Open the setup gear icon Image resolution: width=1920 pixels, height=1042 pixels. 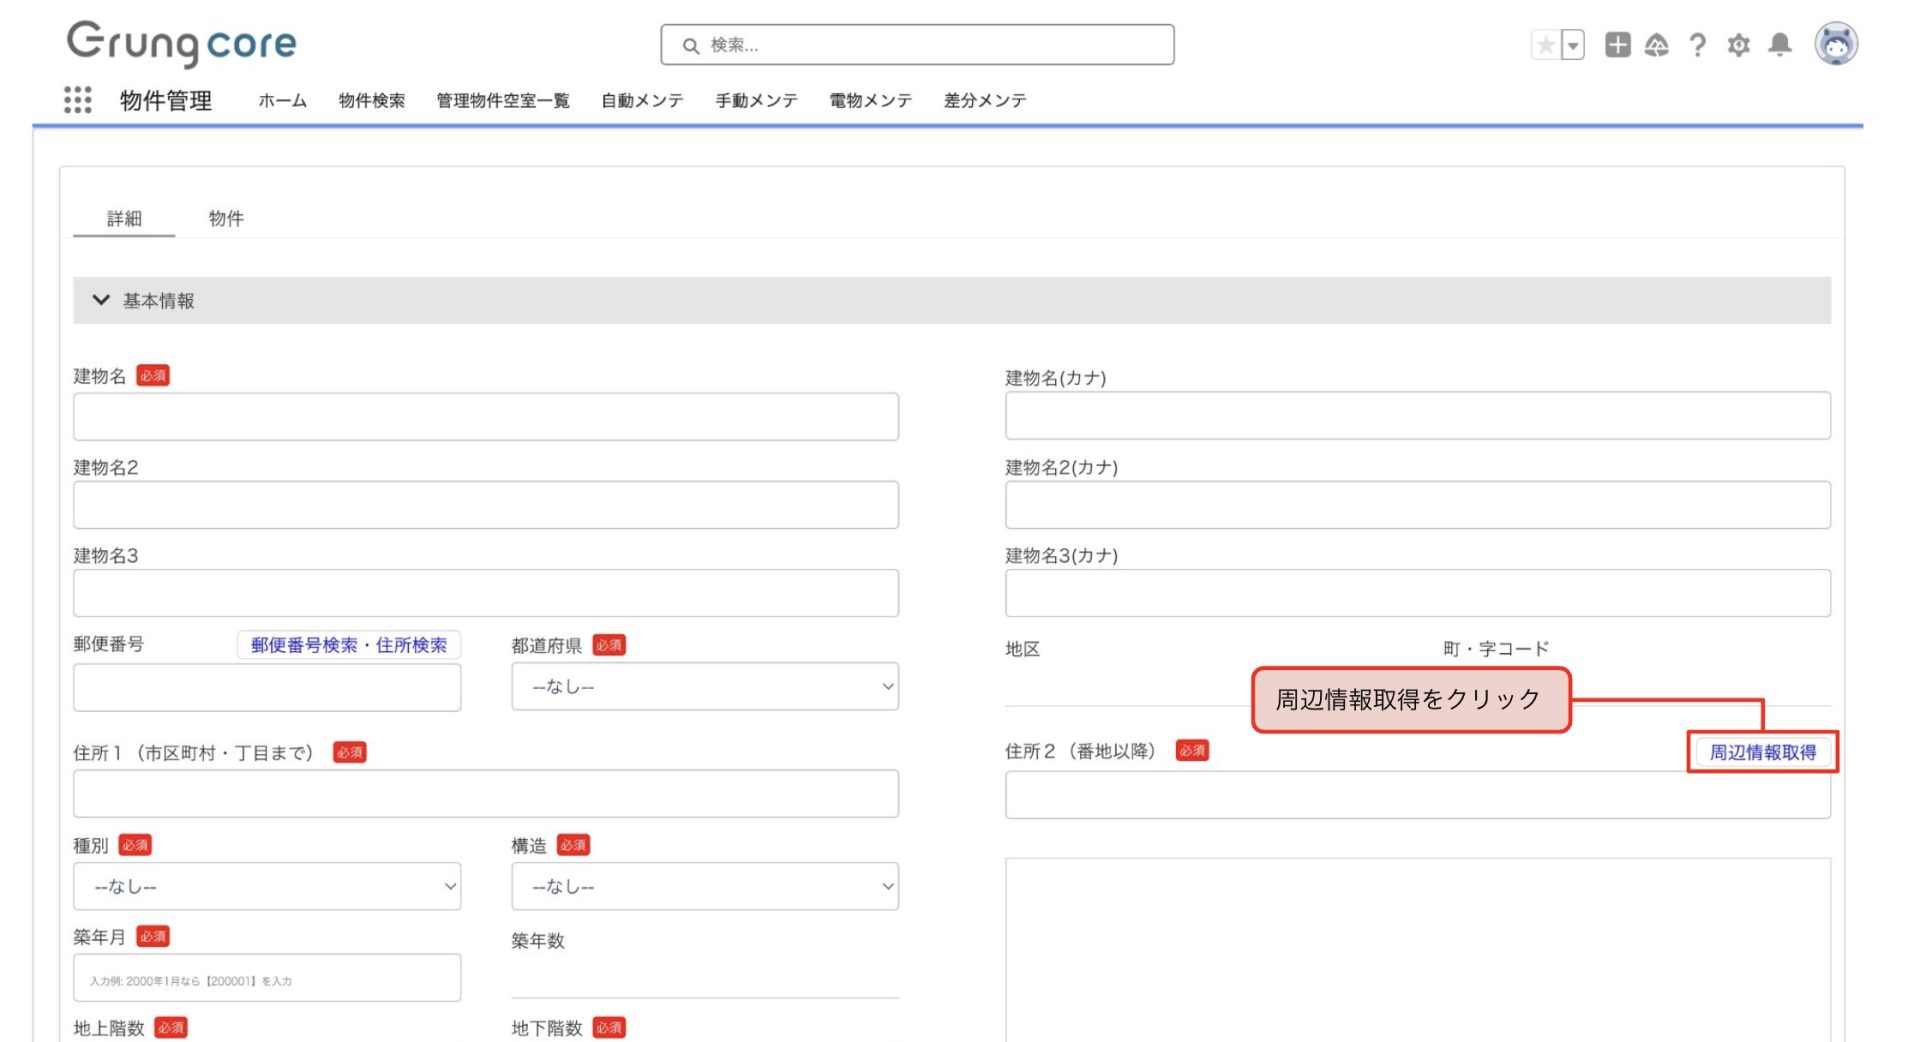click(1739, 45)
